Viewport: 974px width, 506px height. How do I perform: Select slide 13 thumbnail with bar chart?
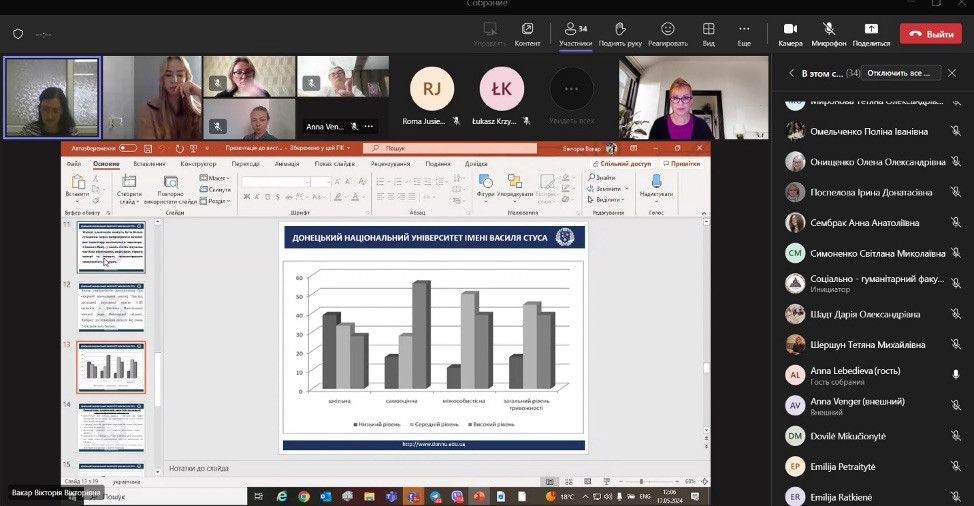pyautogui.click(x=111, y=367)
